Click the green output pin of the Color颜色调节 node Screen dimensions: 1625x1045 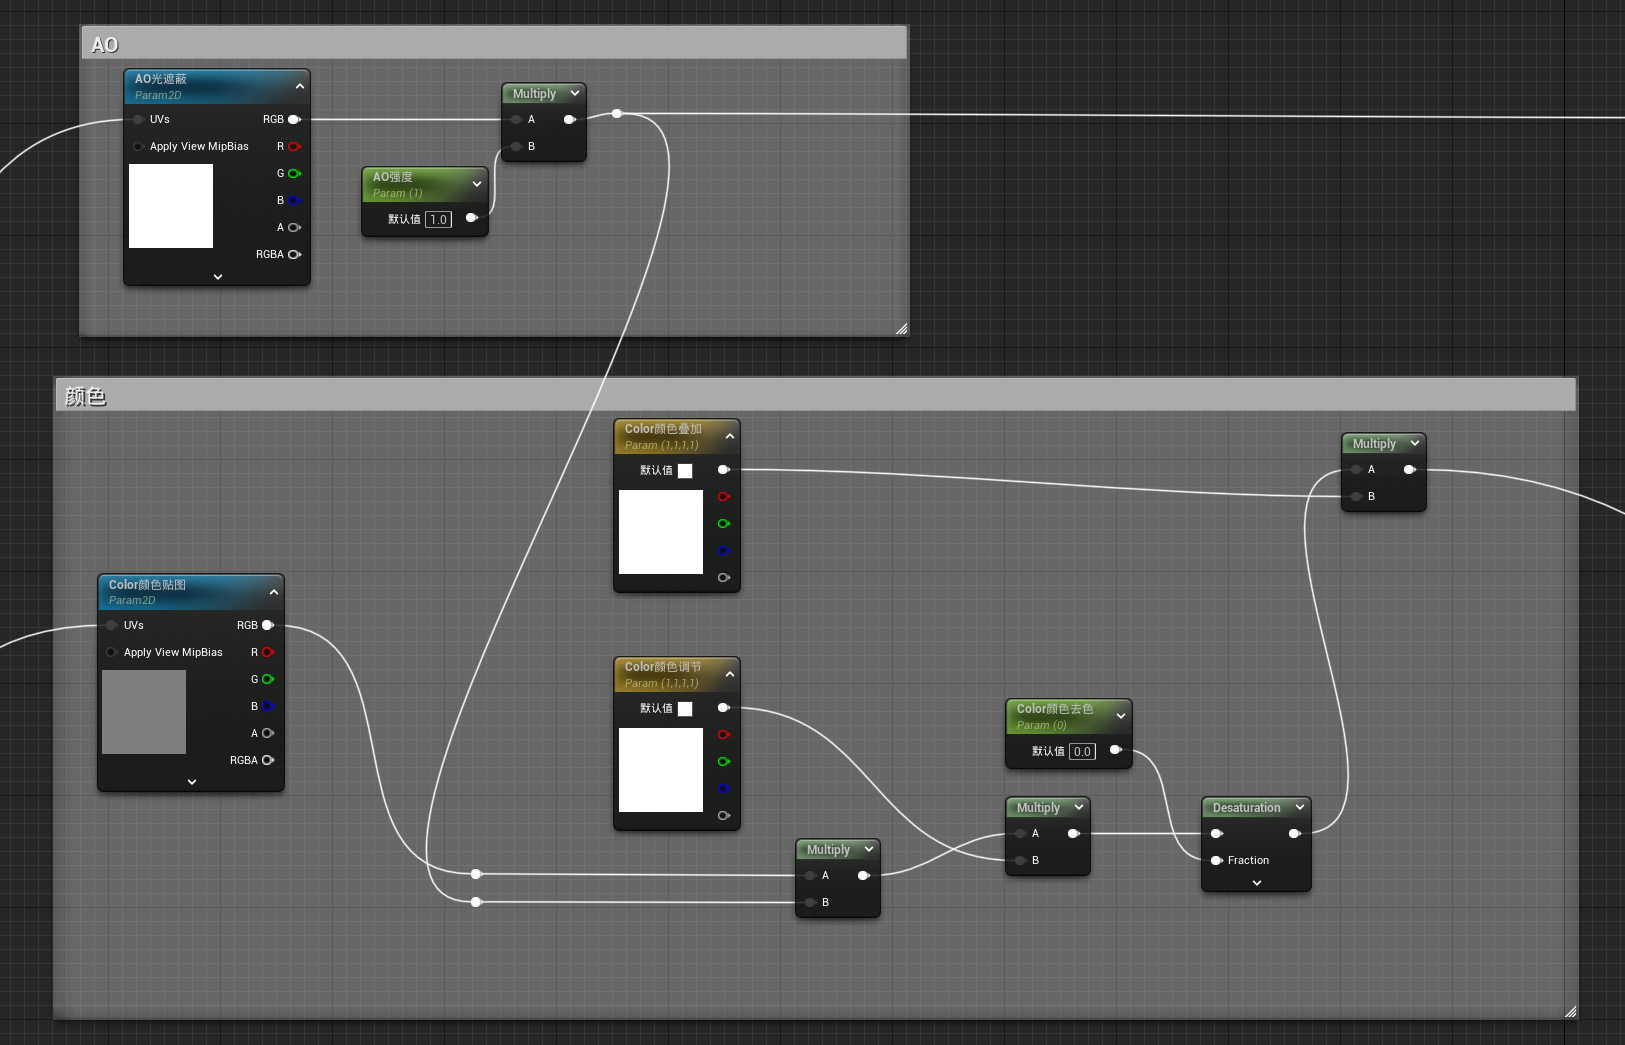[x=724, y=761]
